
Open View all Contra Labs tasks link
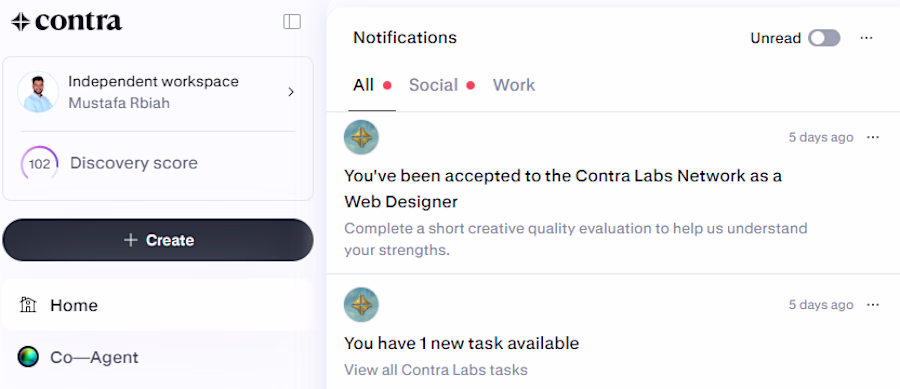[436, 370]
